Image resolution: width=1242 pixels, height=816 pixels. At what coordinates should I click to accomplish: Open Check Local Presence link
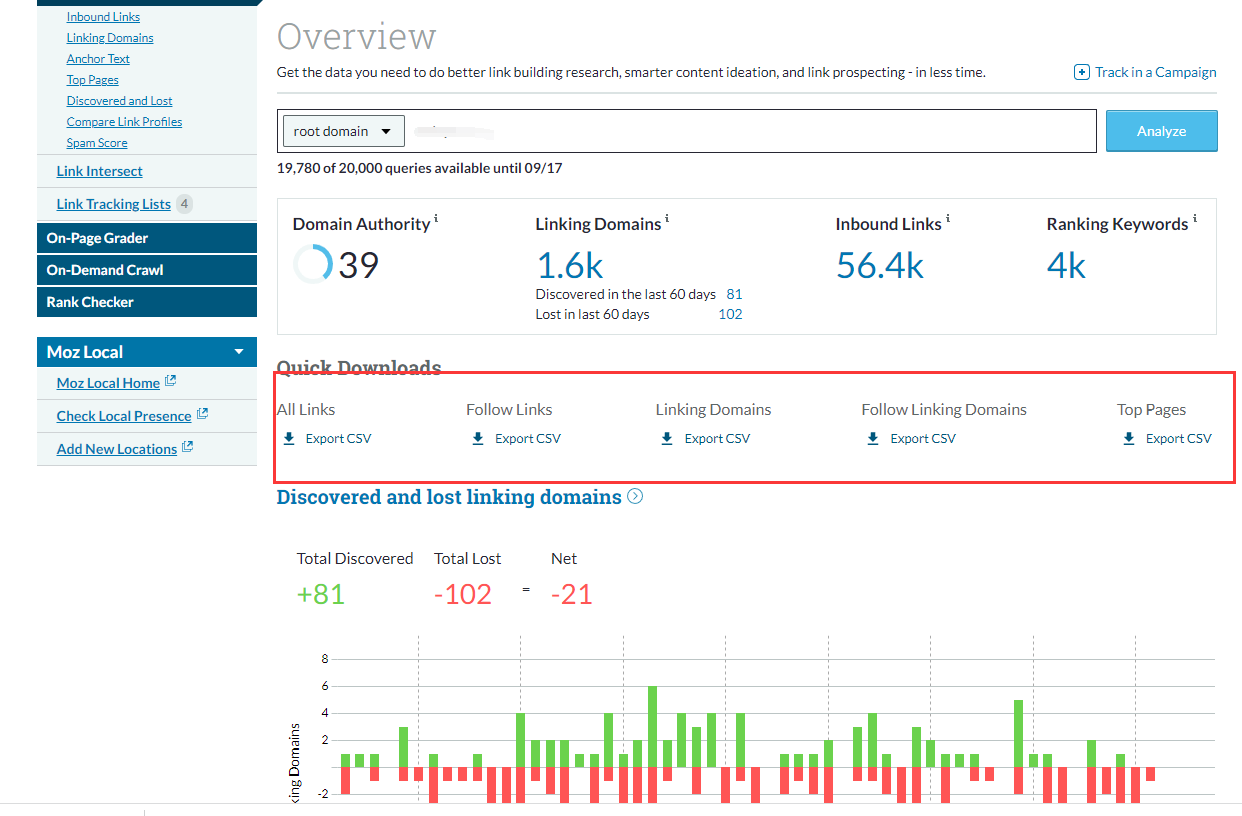tap(124, 416)
